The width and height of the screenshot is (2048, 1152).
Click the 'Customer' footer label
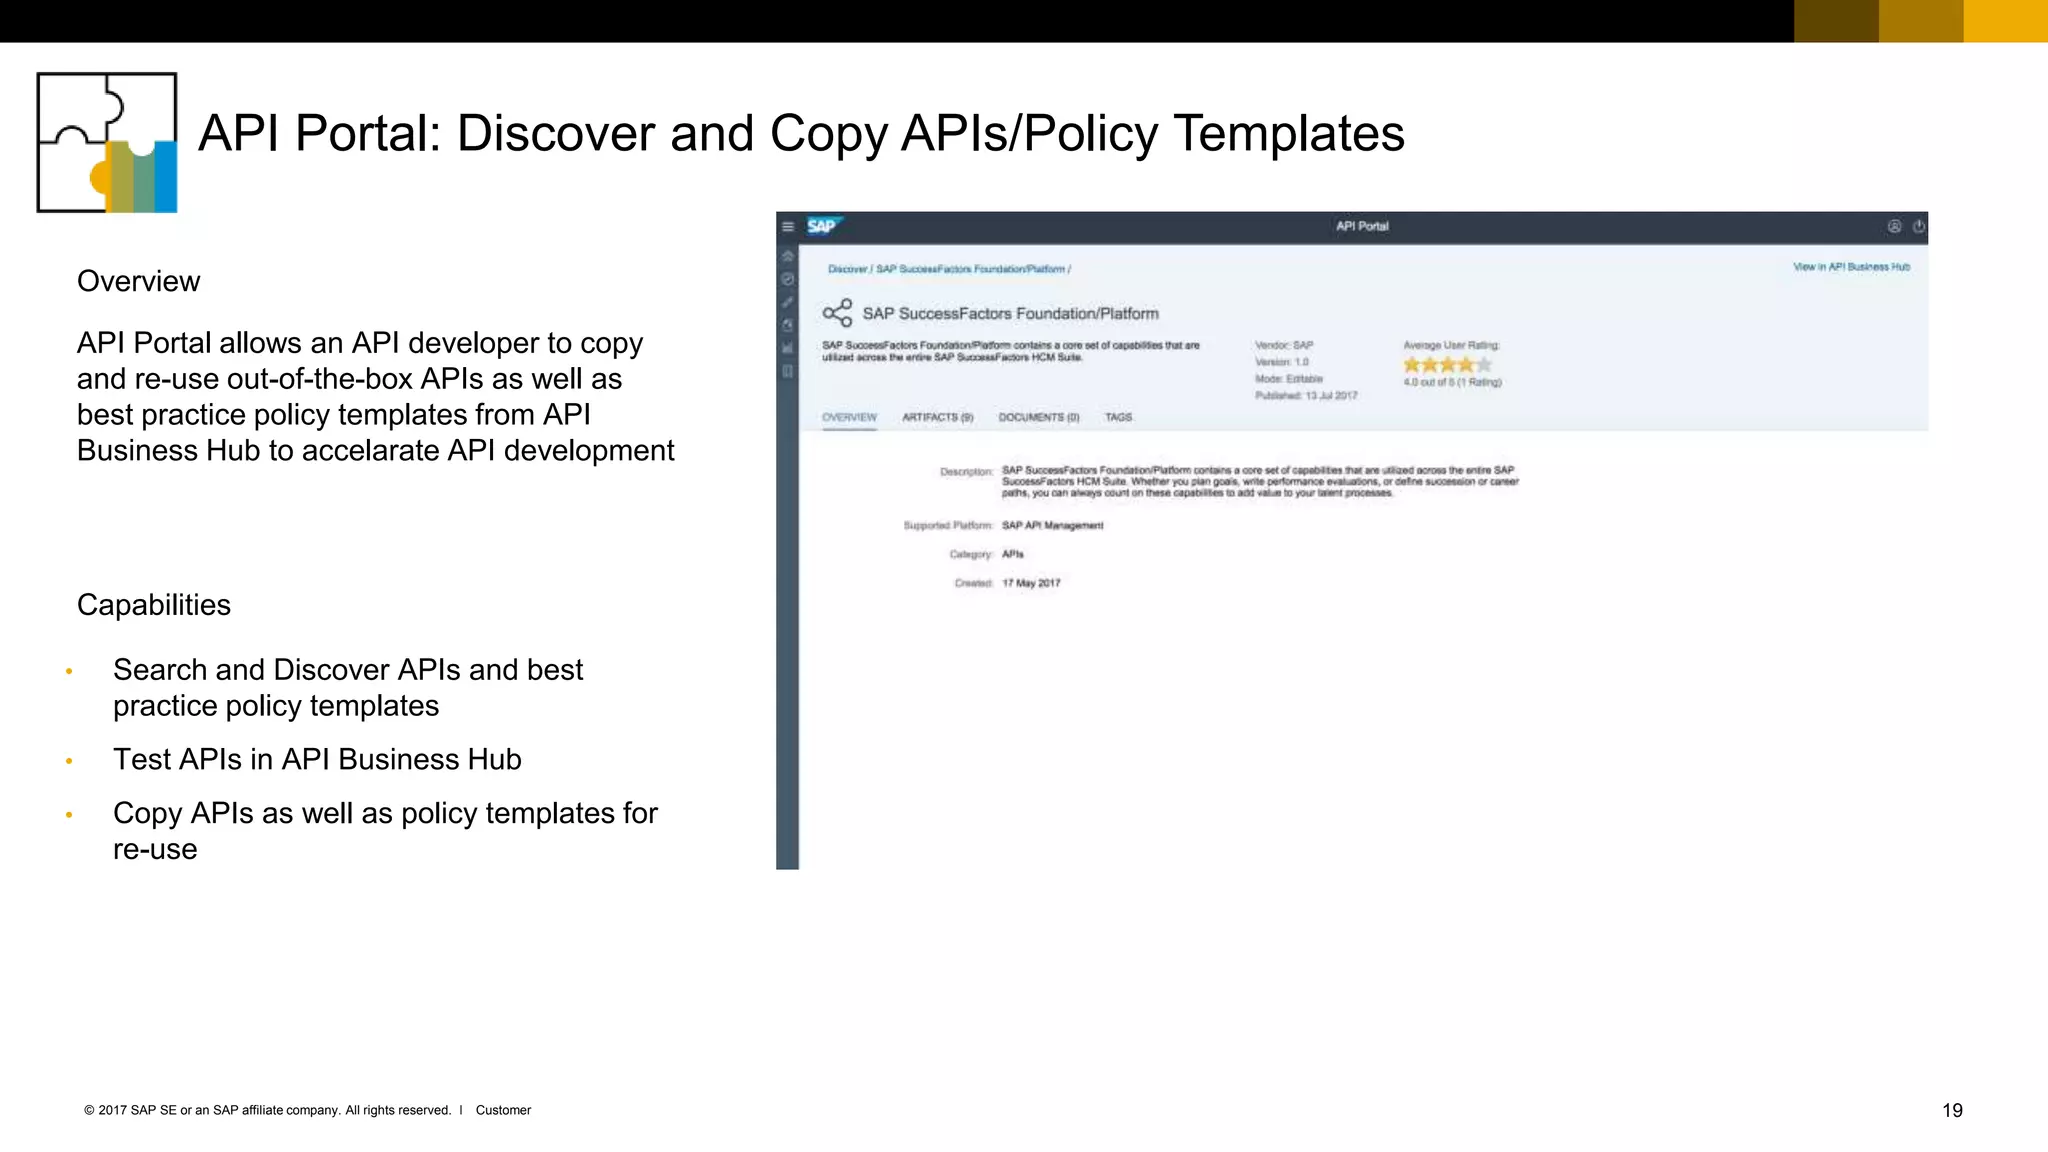[x=503, y=1110]
